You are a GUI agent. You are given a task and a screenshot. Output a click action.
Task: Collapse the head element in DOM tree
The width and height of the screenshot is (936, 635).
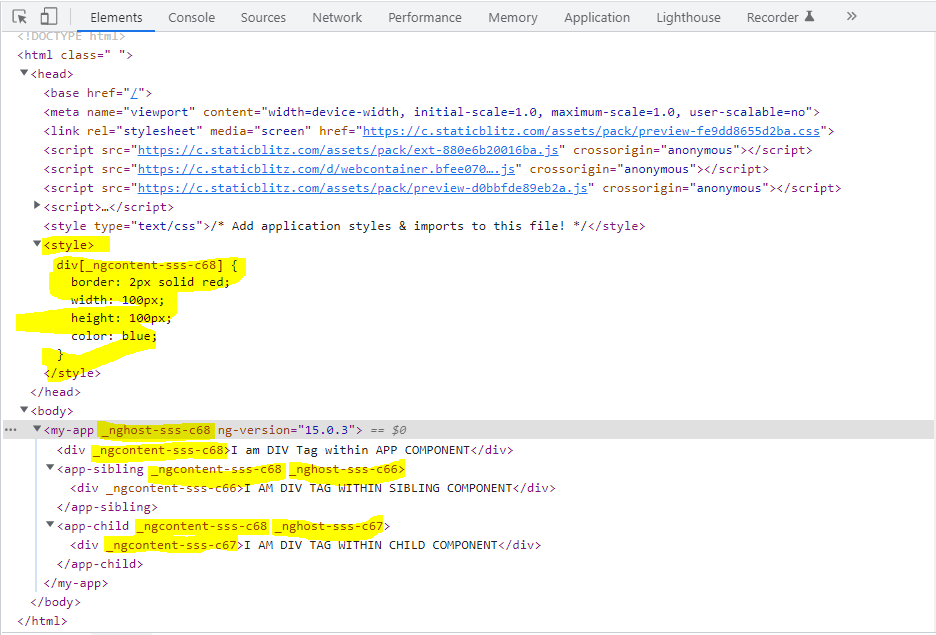[x=23, y=73]
